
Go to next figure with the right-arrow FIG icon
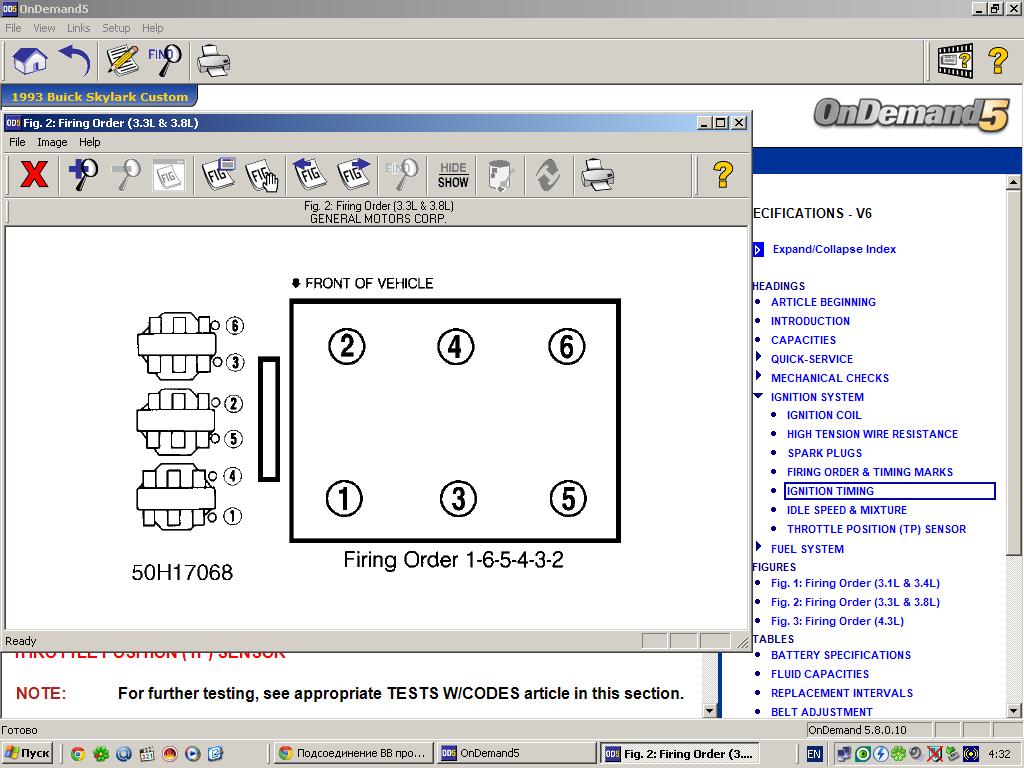[x=354, y=175]
